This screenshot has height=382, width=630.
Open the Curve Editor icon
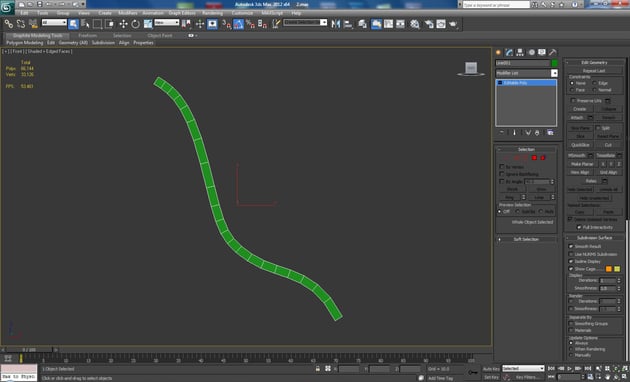[389, 24]
